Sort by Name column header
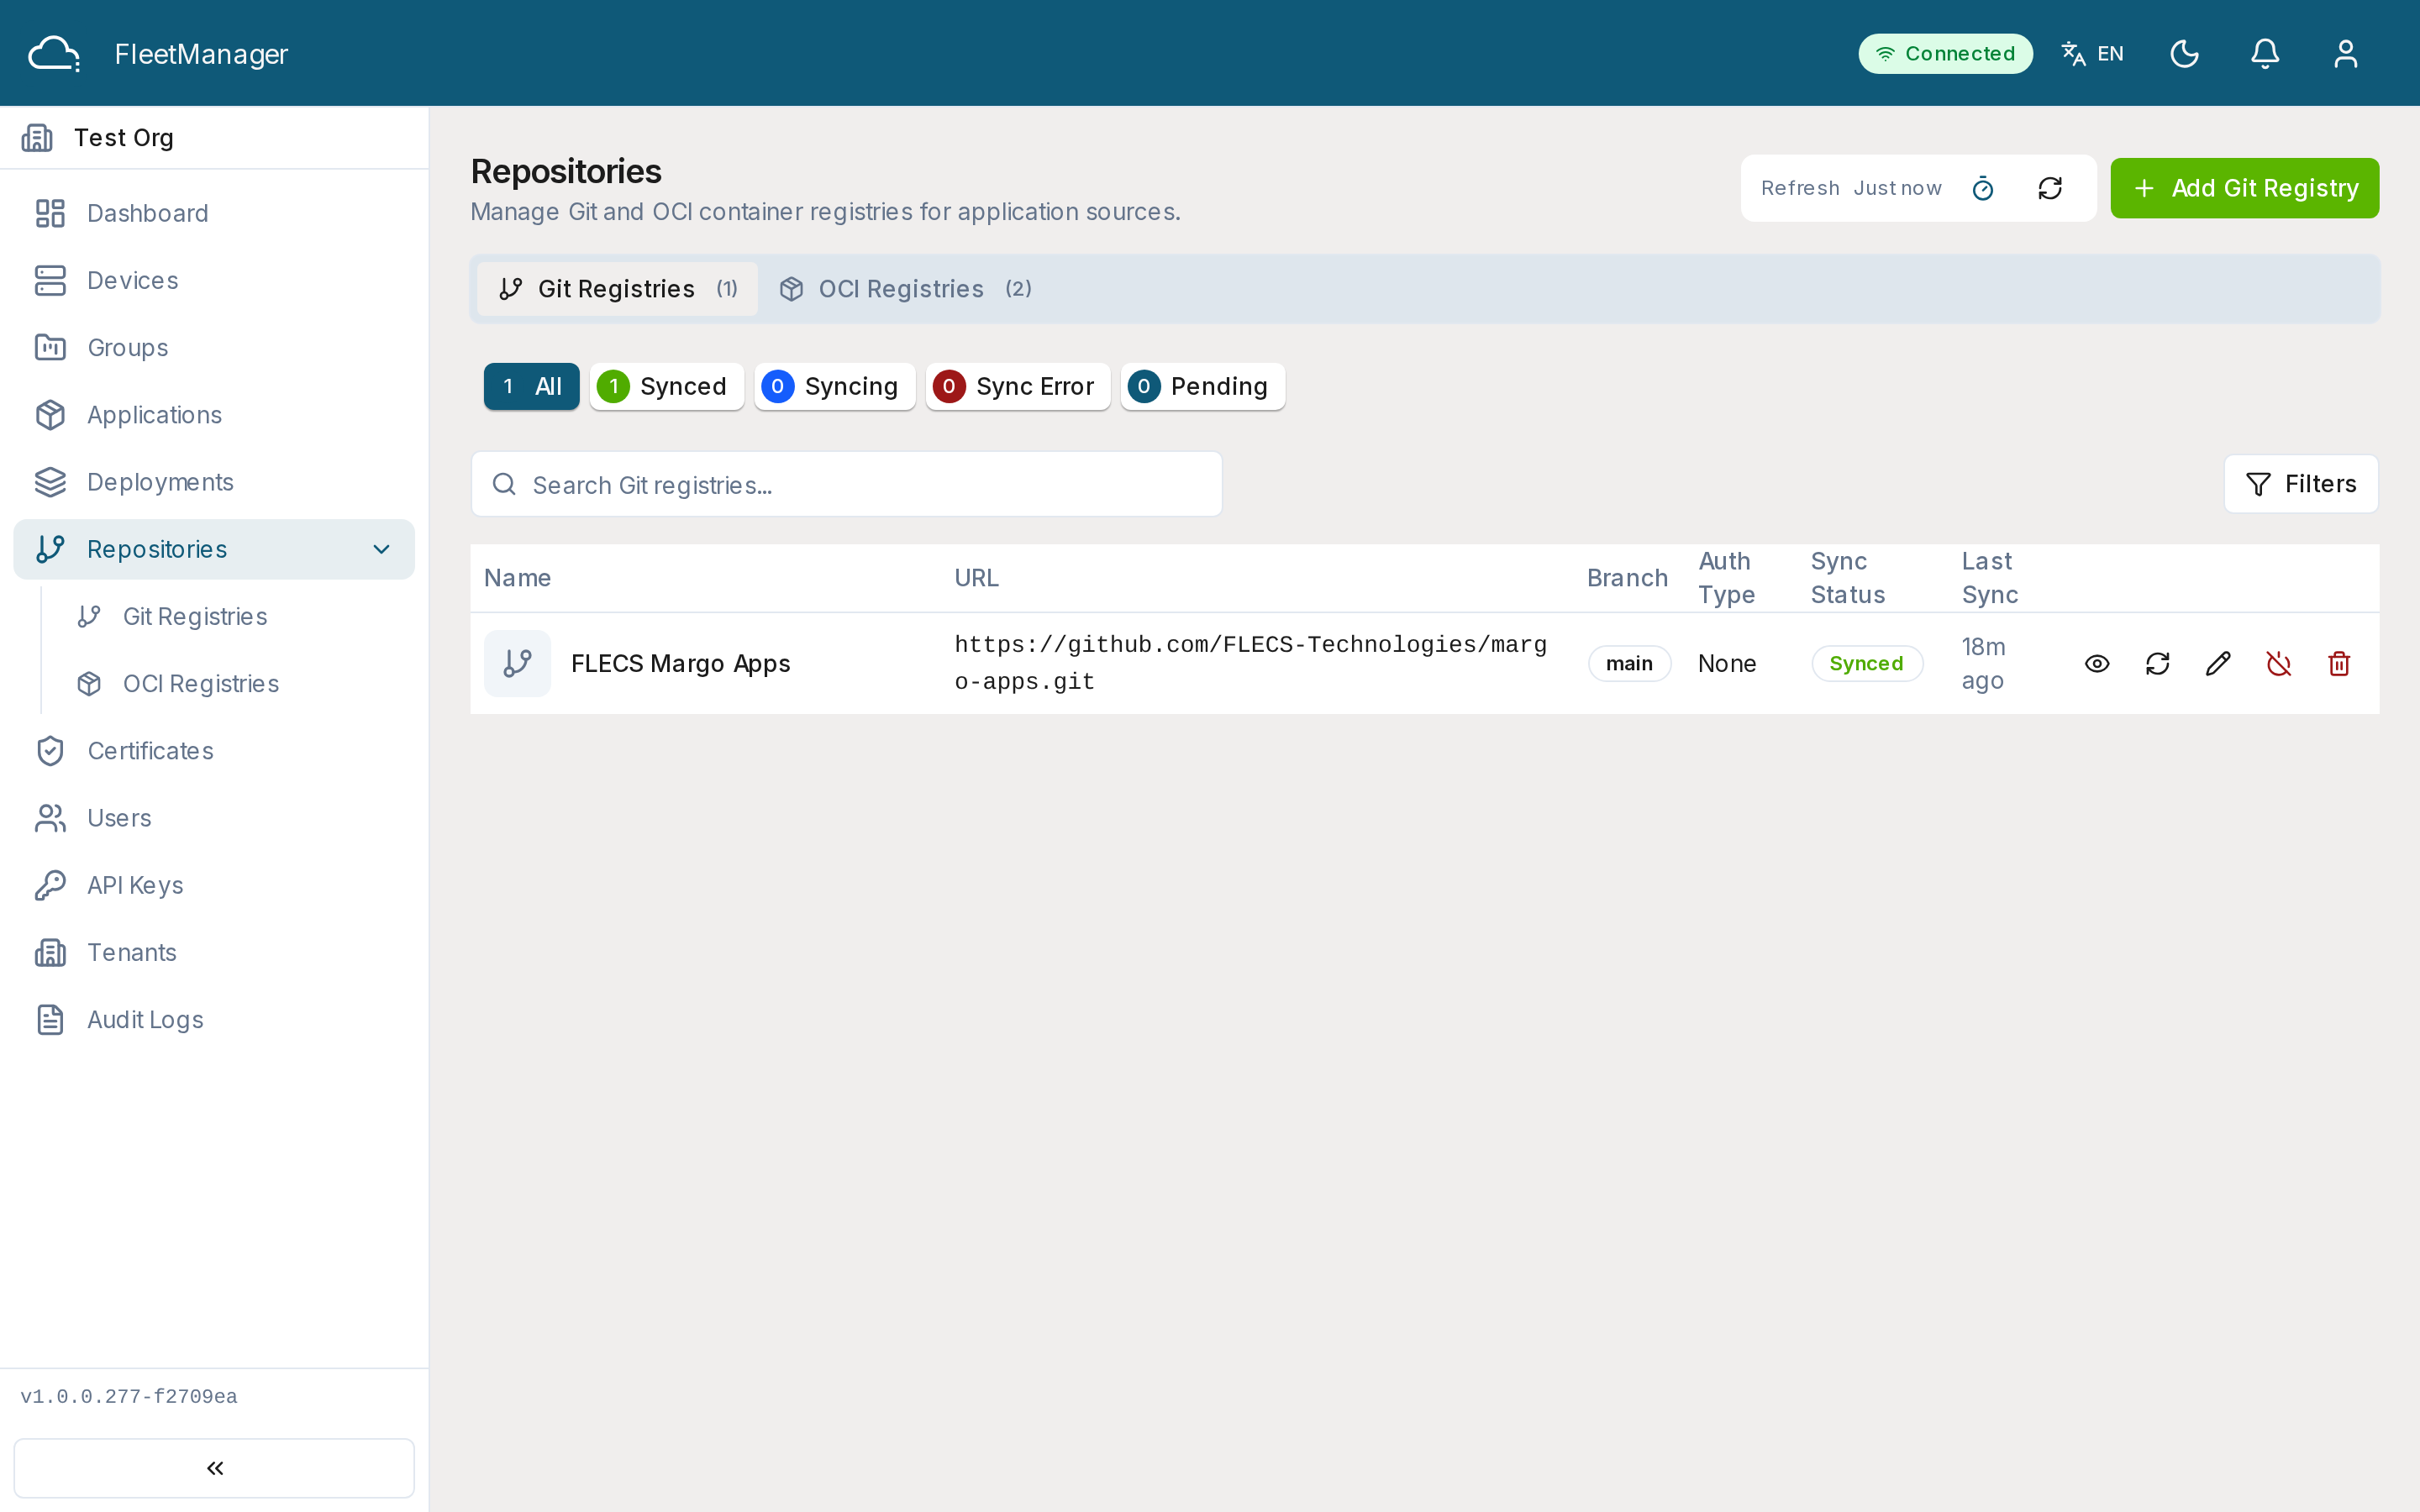The height and width of the screenshot is (1512, 2420). click(x=517, y=578)
